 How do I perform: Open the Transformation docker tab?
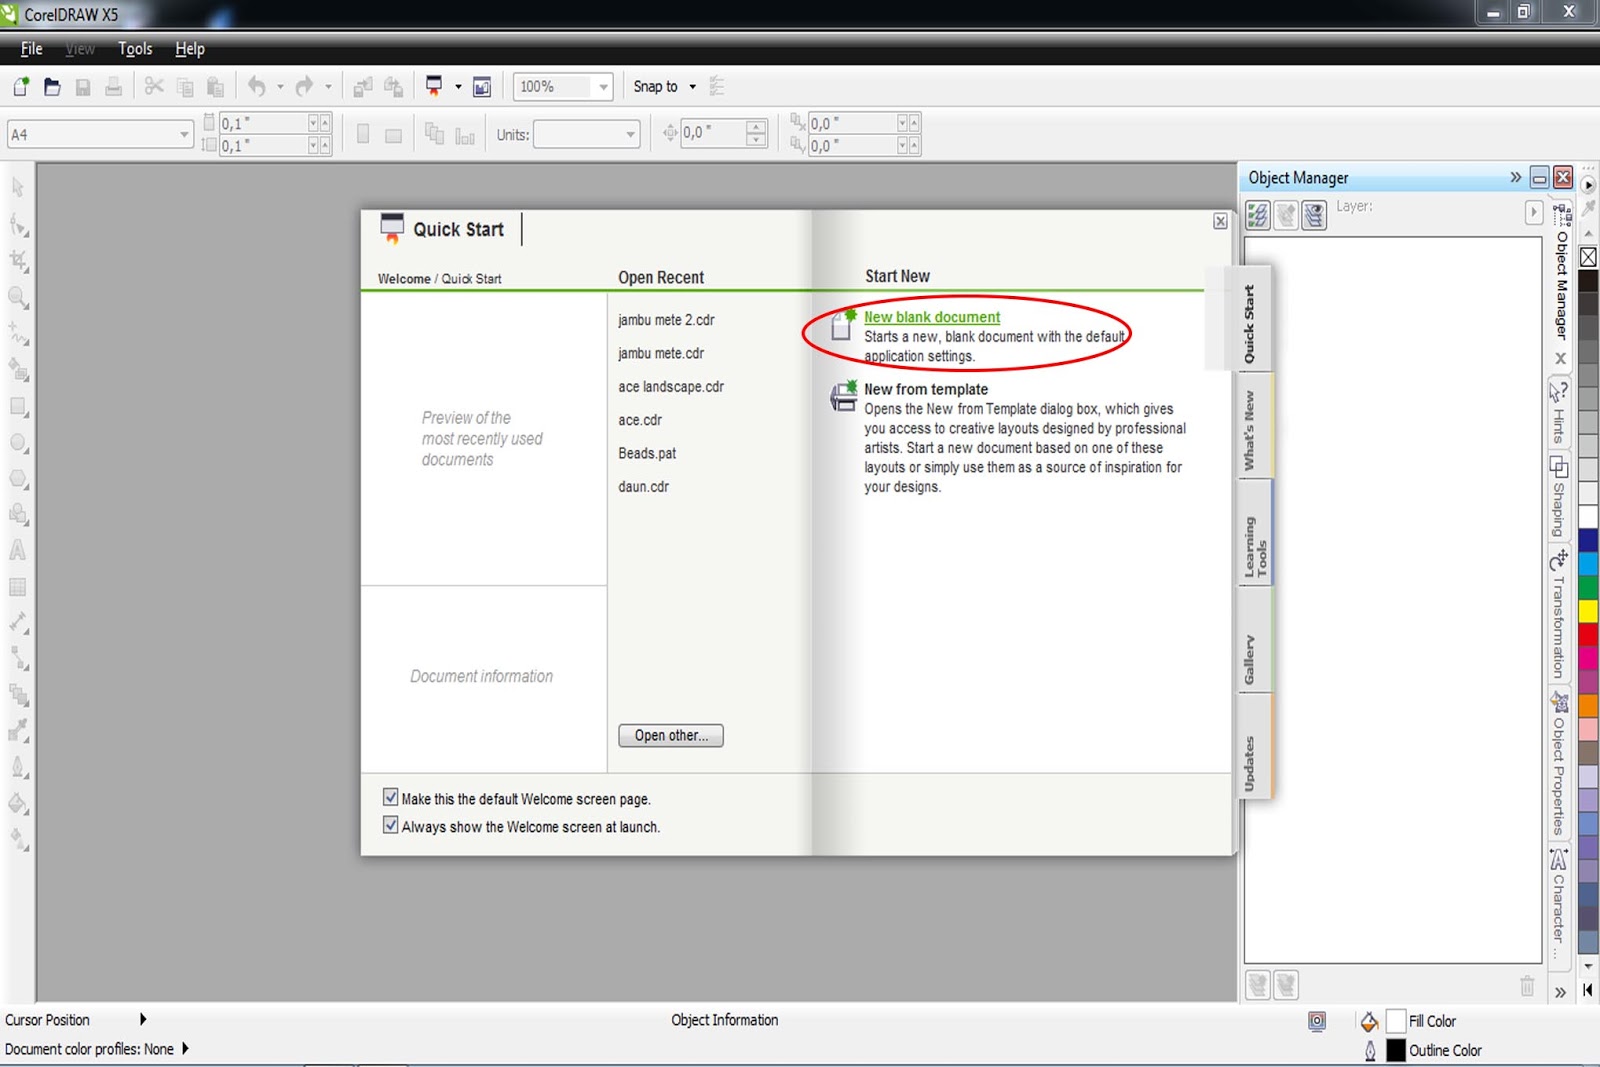pyautogui.click(x=1559, y=616)
